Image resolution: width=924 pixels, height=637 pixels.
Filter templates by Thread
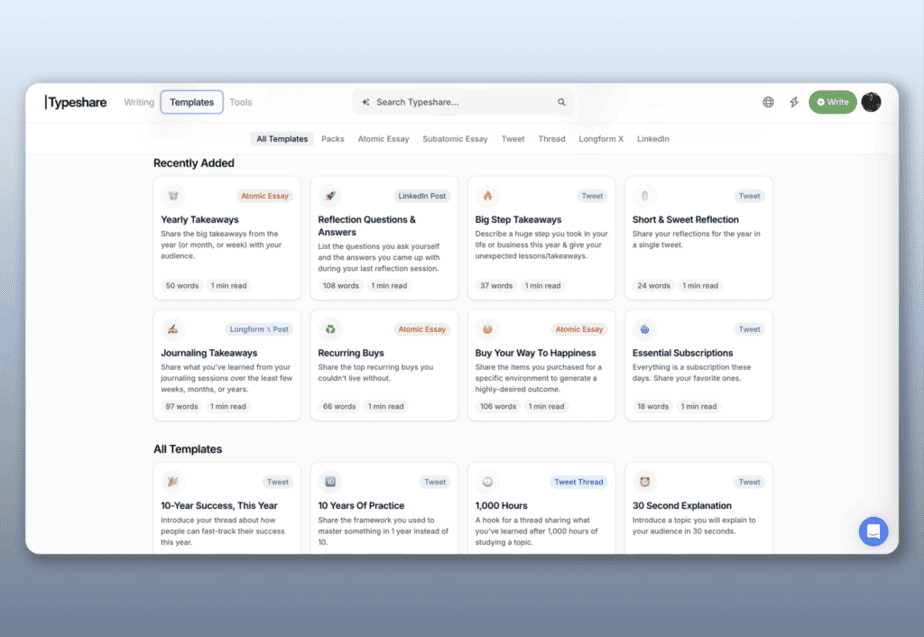tap(552, 138)
